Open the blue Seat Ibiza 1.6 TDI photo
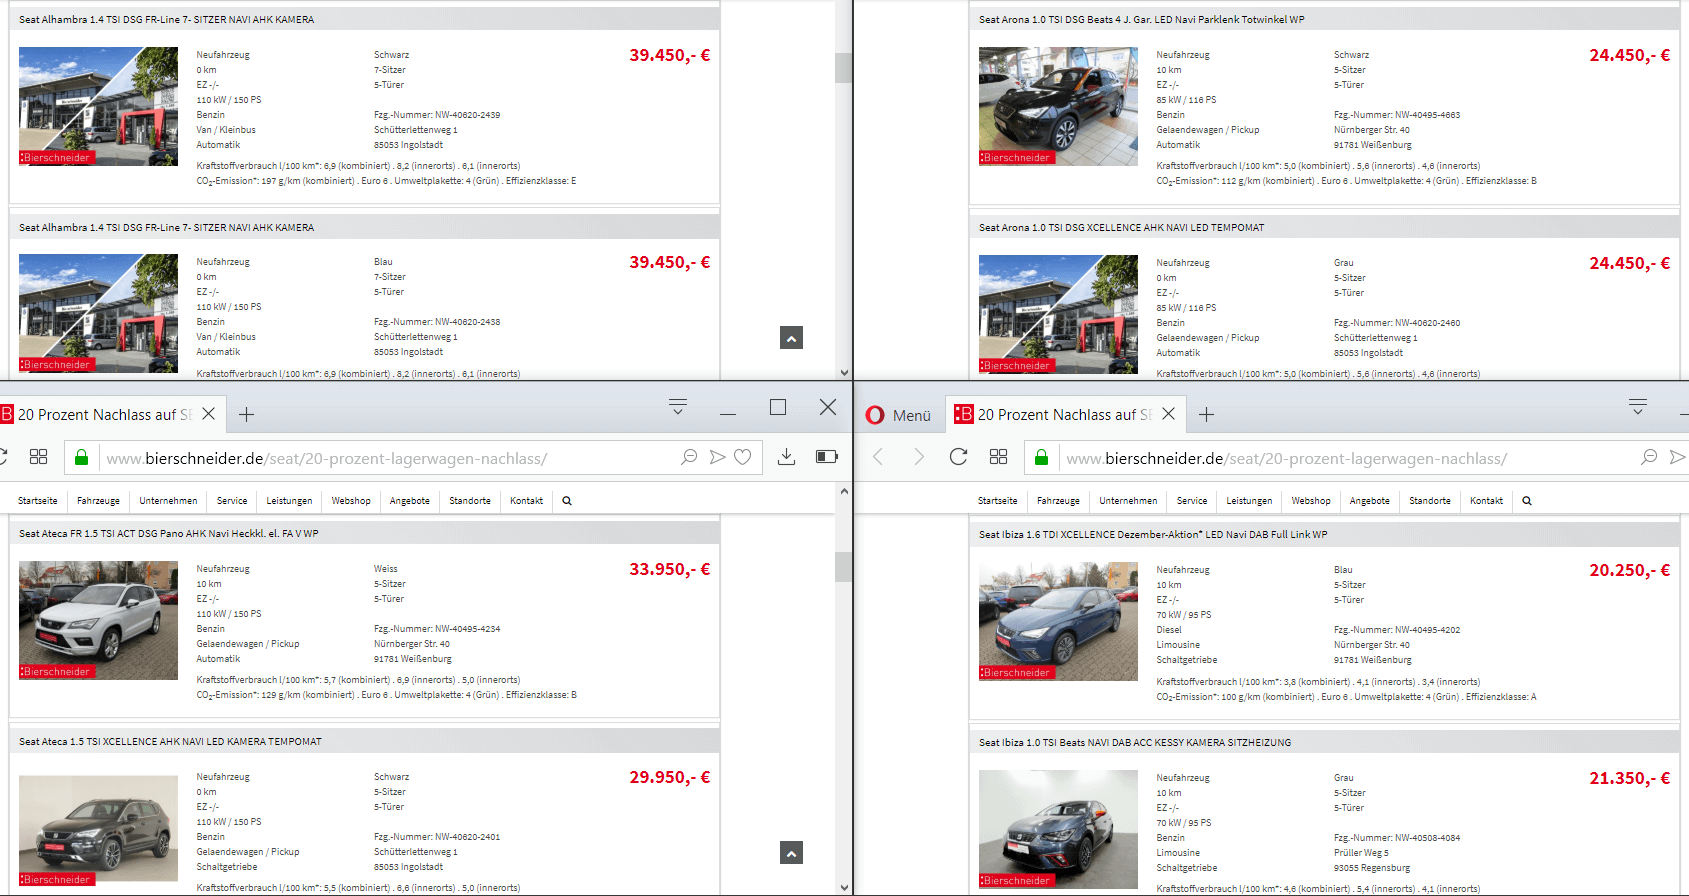The height and width of the screenshot is (896, 1689). coord(1058,621)
